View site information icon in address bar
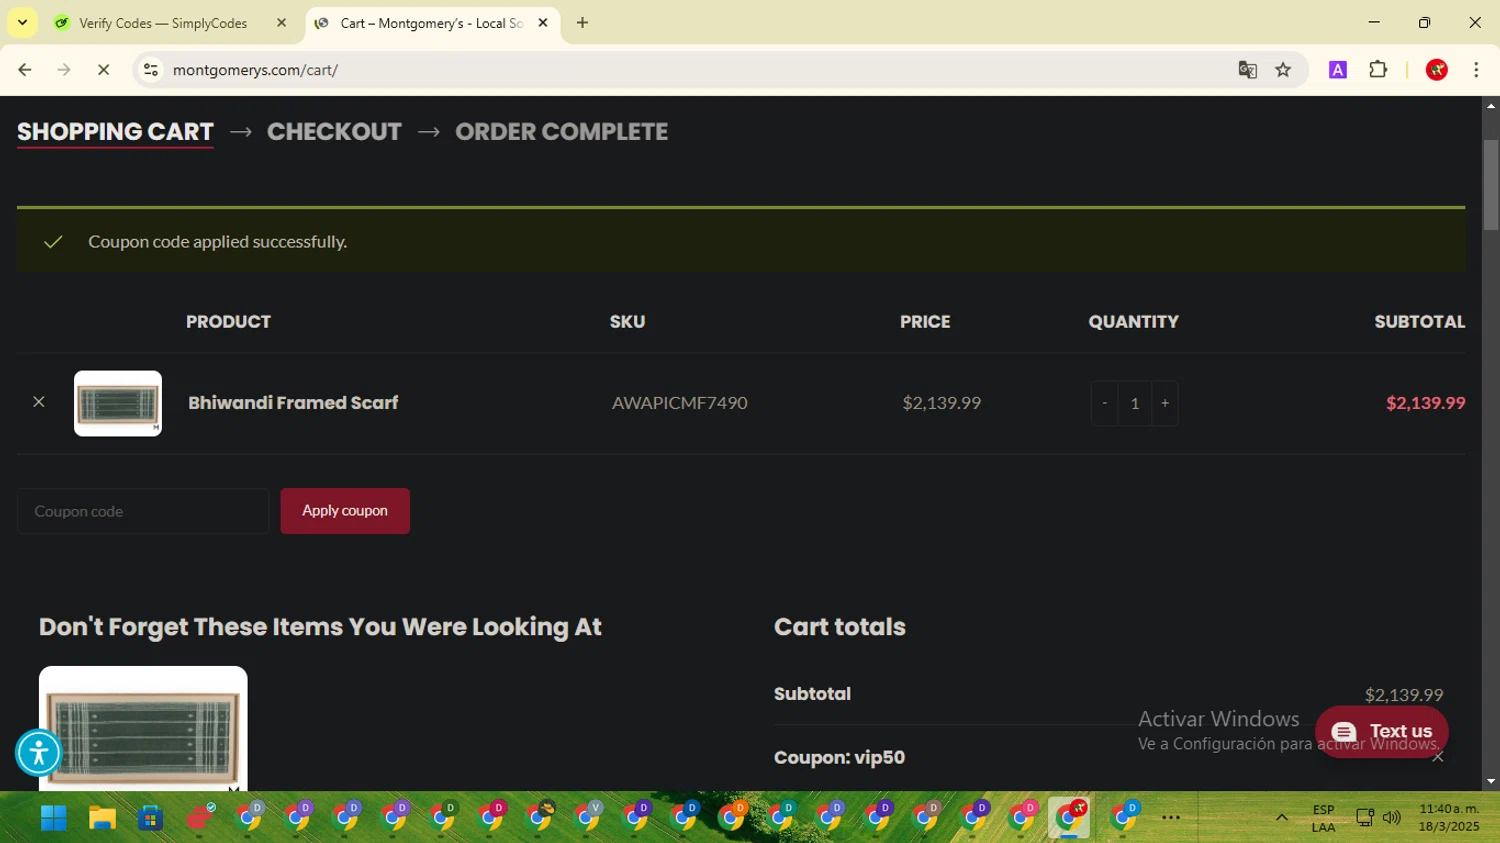This screenshot has width=1500, height=843. click(151, 70)
